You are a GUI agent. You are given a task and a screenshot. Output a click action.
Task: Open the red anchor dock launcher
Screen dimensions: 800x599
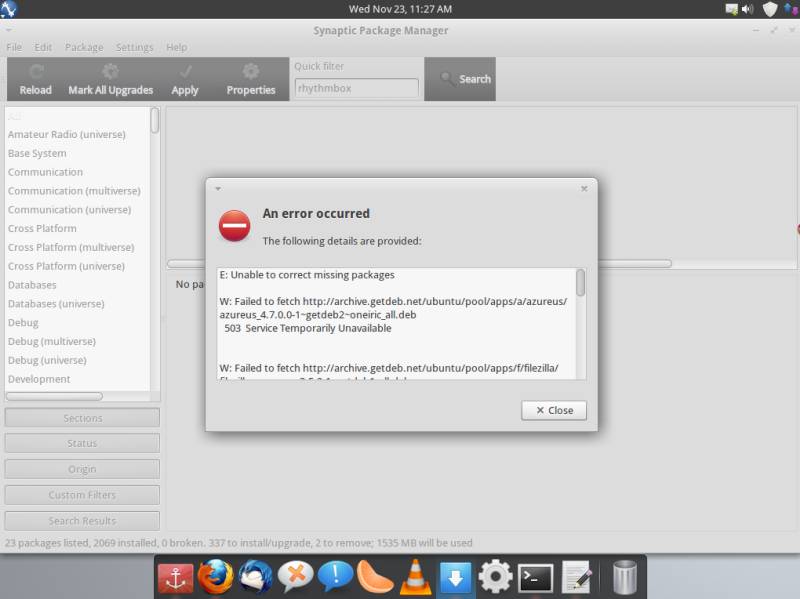click(175, 579)
